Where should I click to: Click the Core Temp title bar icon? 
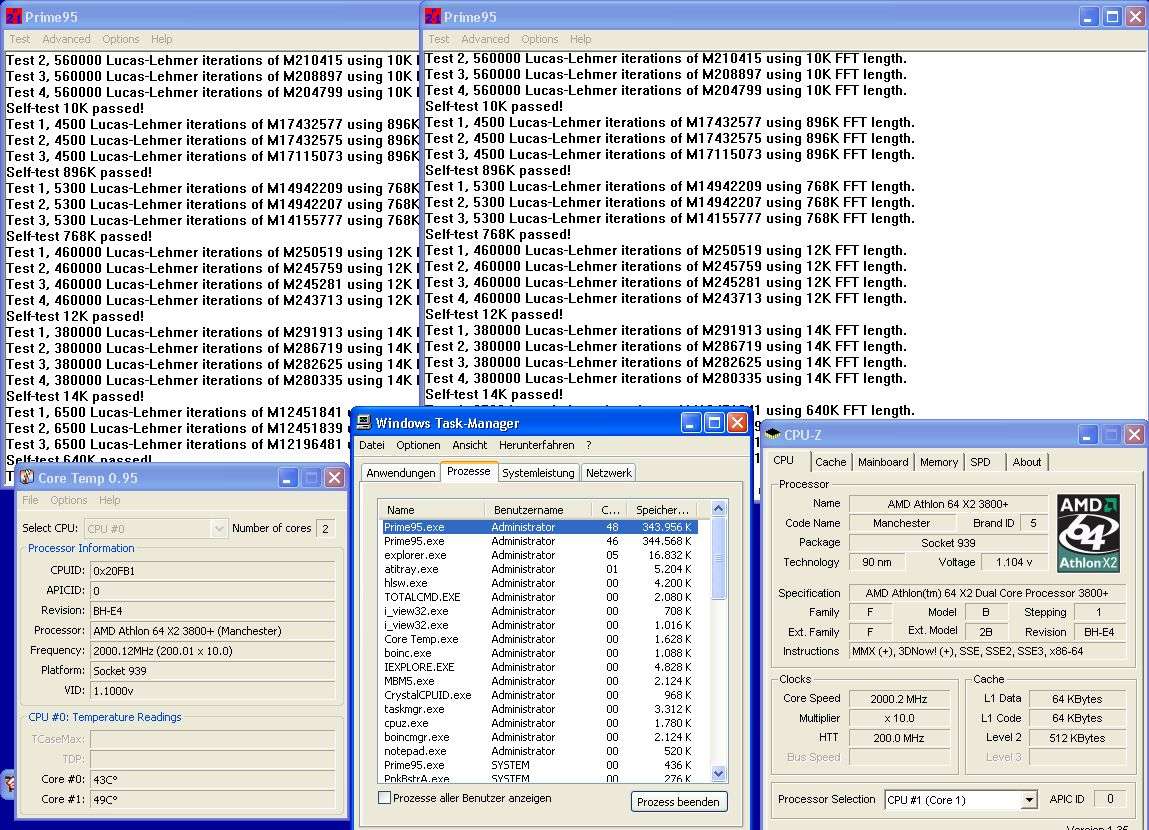(27, 478)
